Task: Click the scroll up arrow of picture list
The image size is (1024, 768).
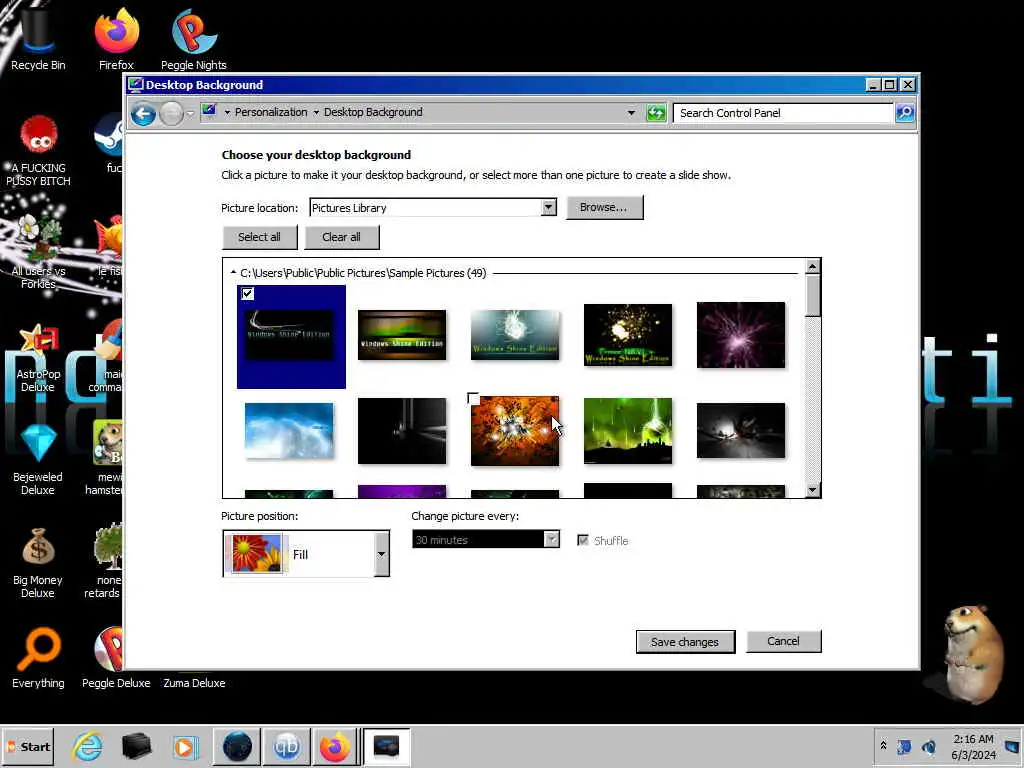Action: pyautogui.click(x=812, y=266)
